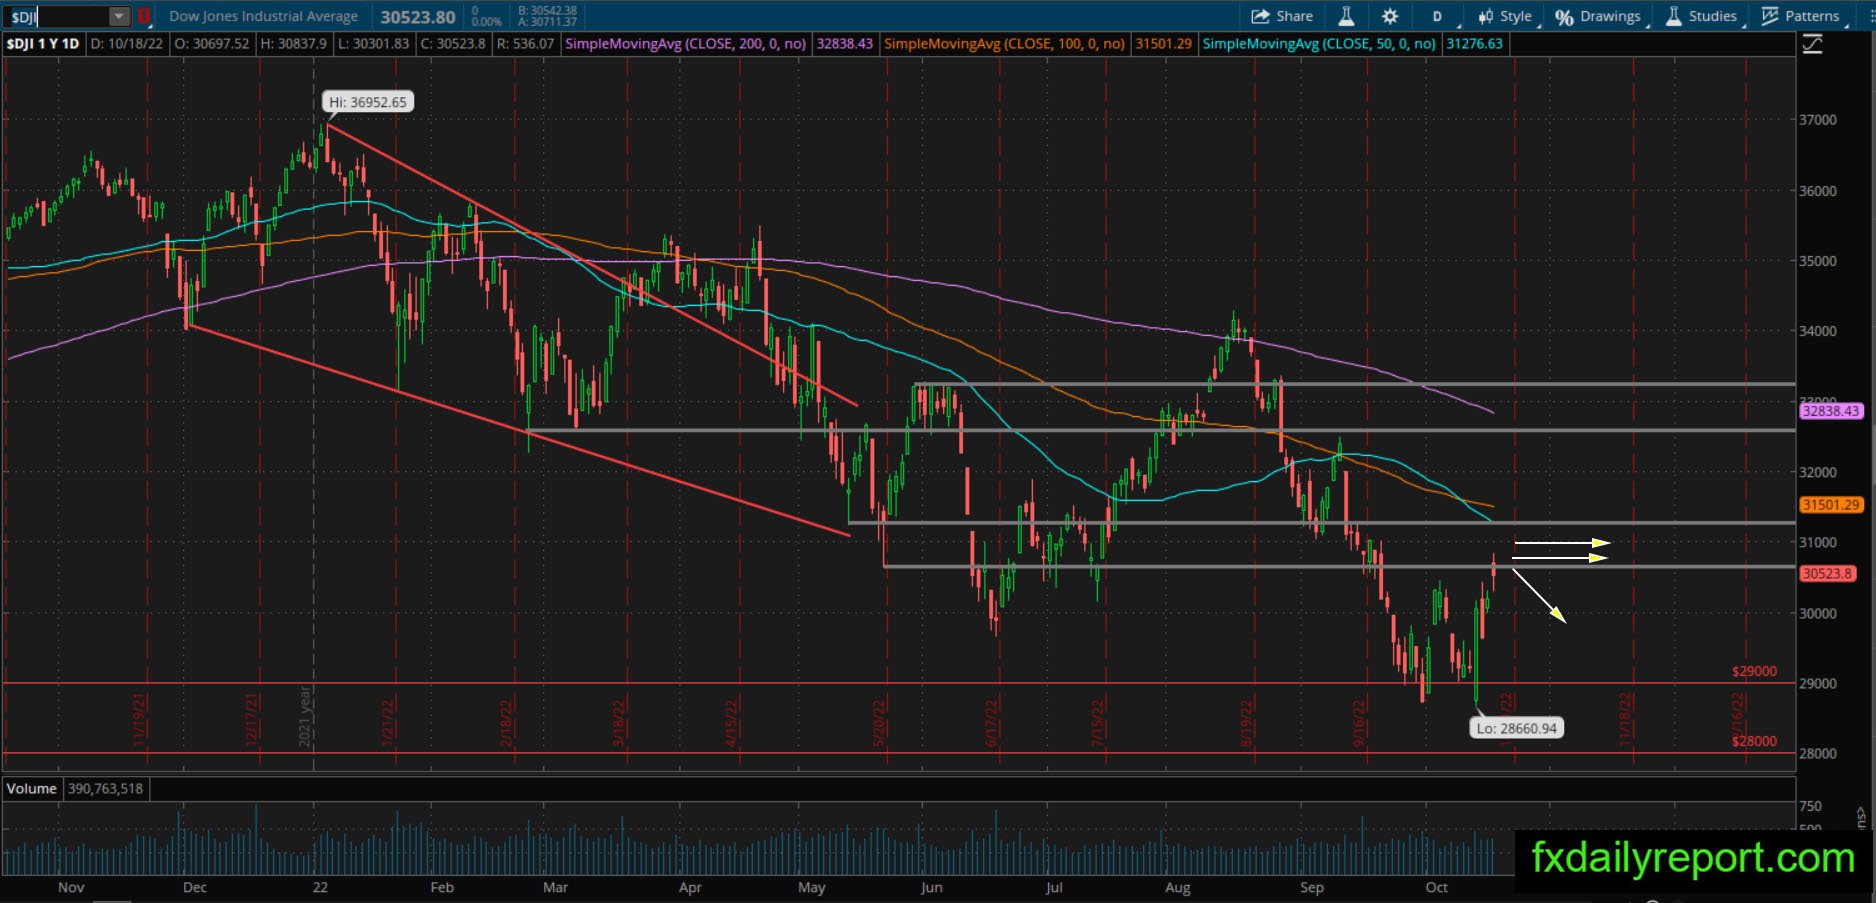The width and height of the screenshot is (1876, 903).
Task: Click the 37000 price axis tick
Action: point(1818,120)
